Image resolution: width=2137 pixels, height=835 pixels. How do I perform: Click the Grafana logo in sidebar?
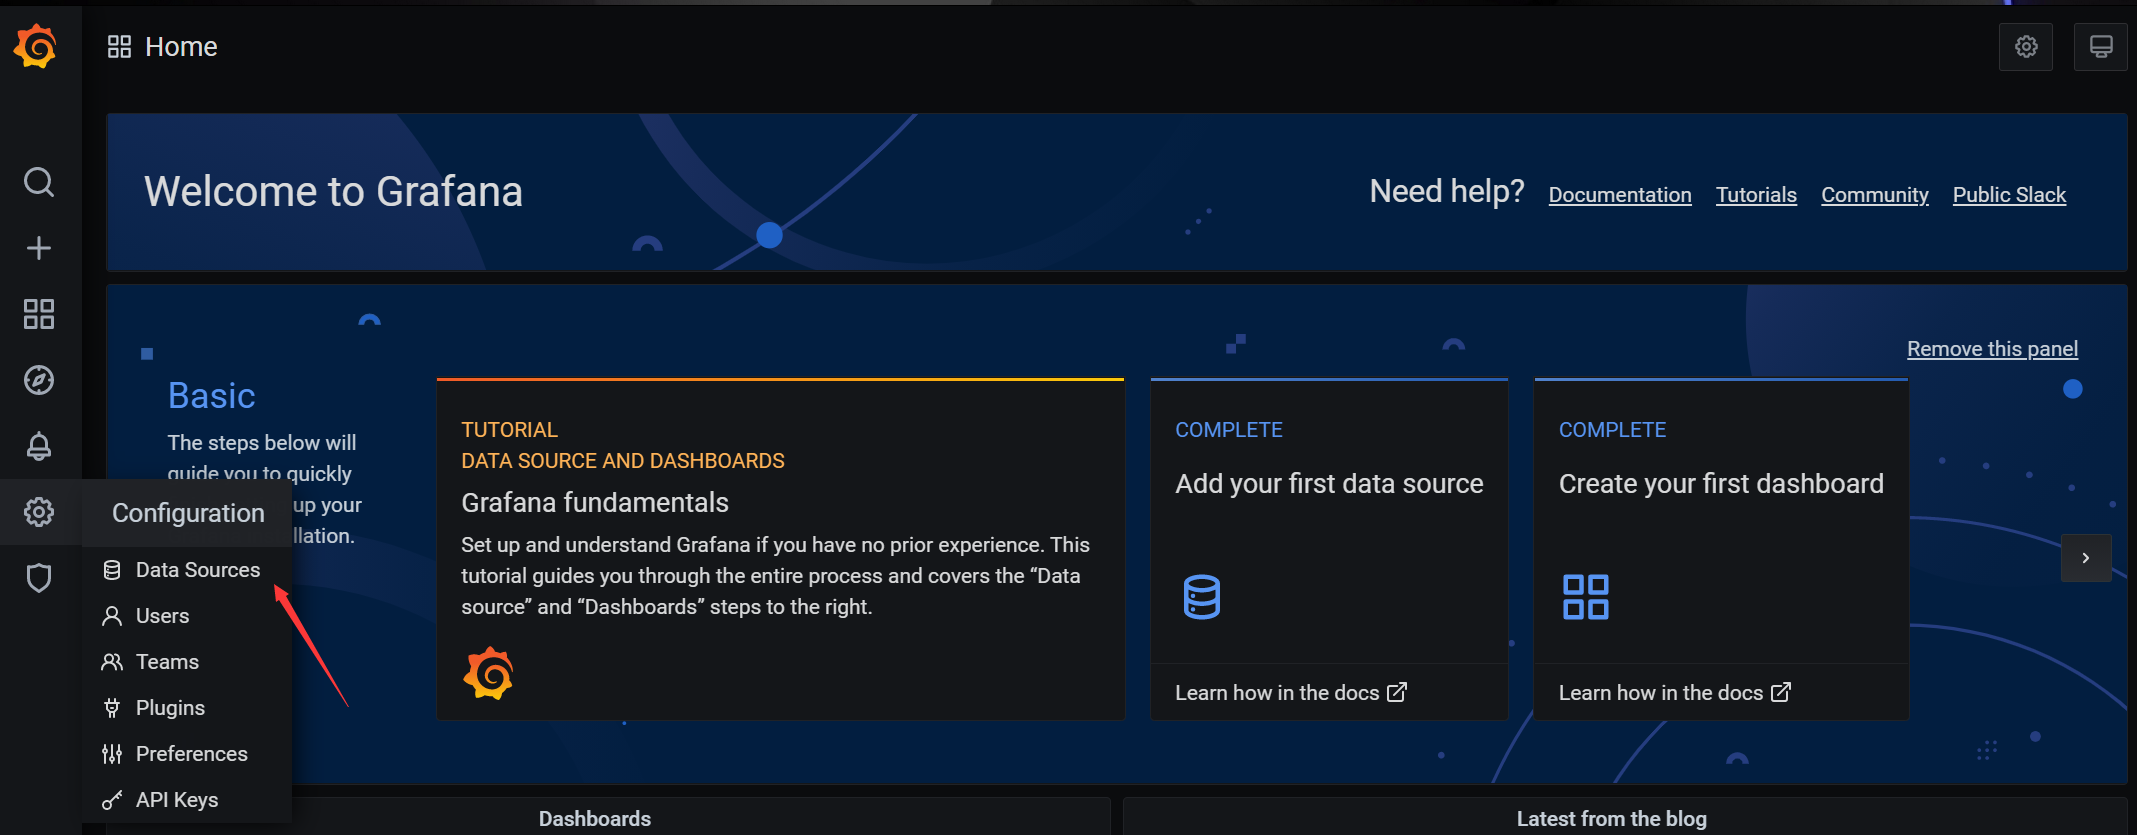coord(36,47)
